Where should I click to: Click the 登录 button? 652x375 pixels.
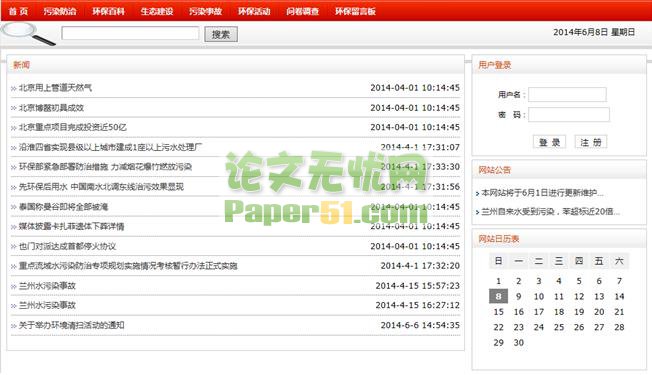[549, 142]
